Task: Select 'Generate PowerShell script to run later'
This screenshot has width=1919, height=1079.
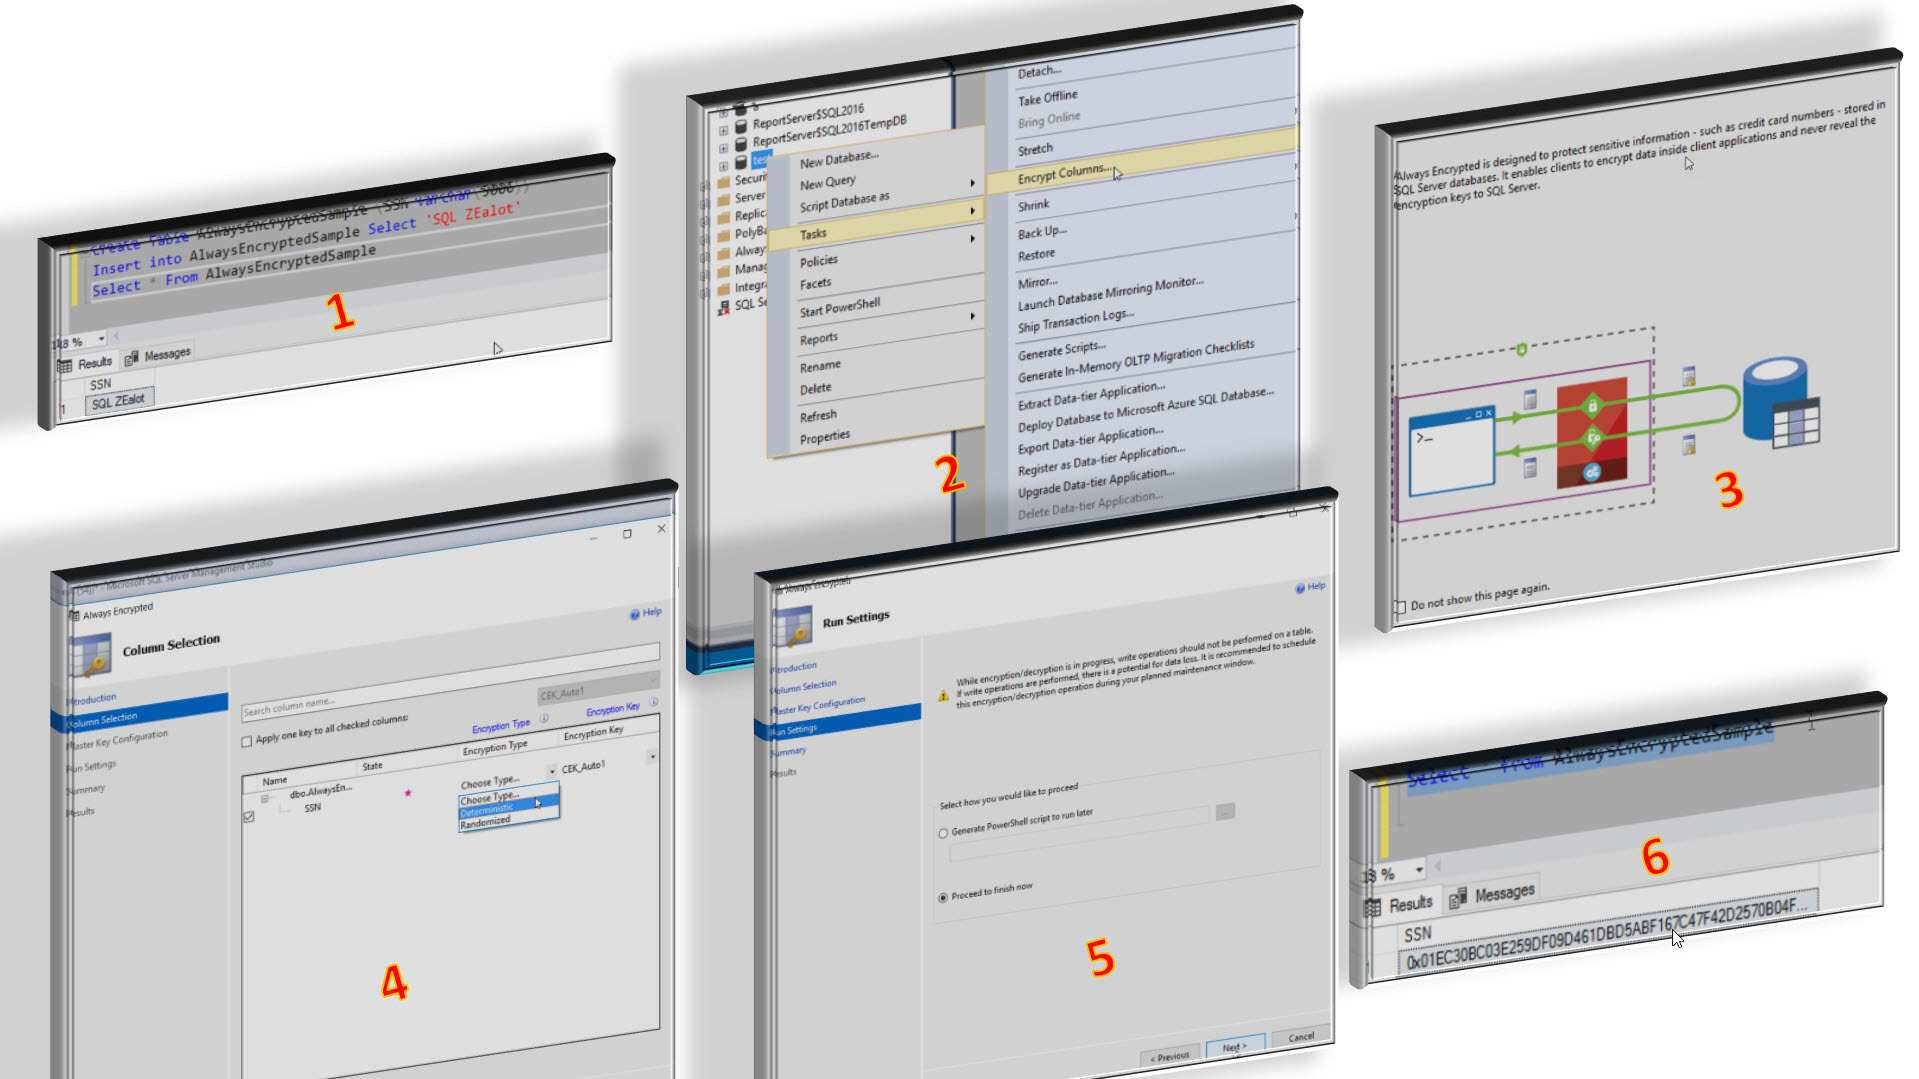Action: click(x=943, y=833)
